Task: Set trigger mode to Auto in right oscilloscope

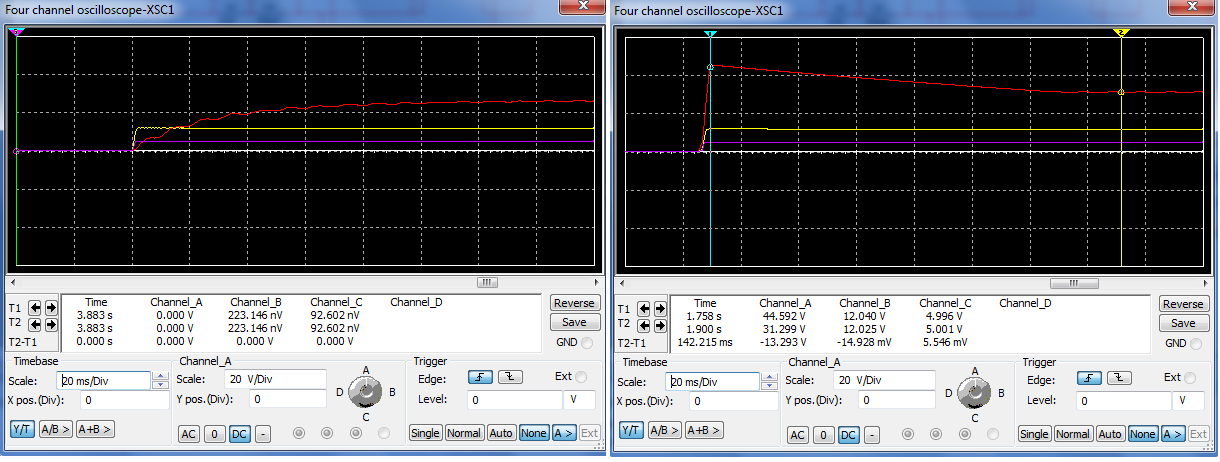Action: point(1110,434)
